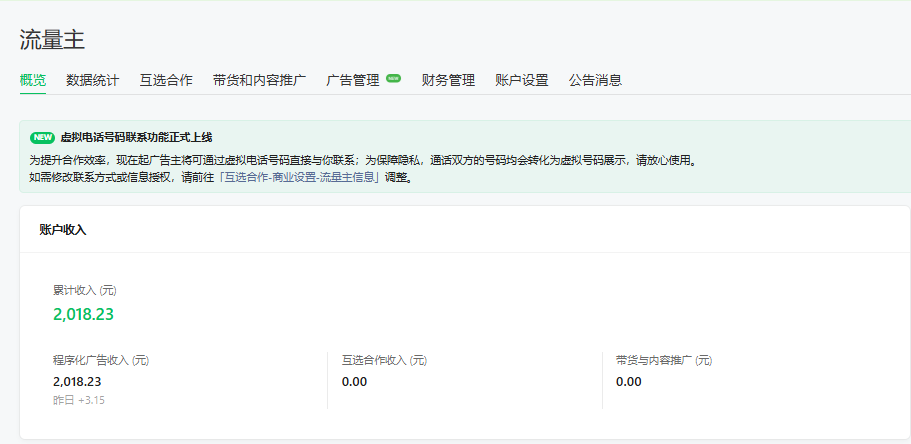The image size is (911, 444).
Task: Click the 0.00 value under 带货与内容推广
Action: tap(629, 381)
